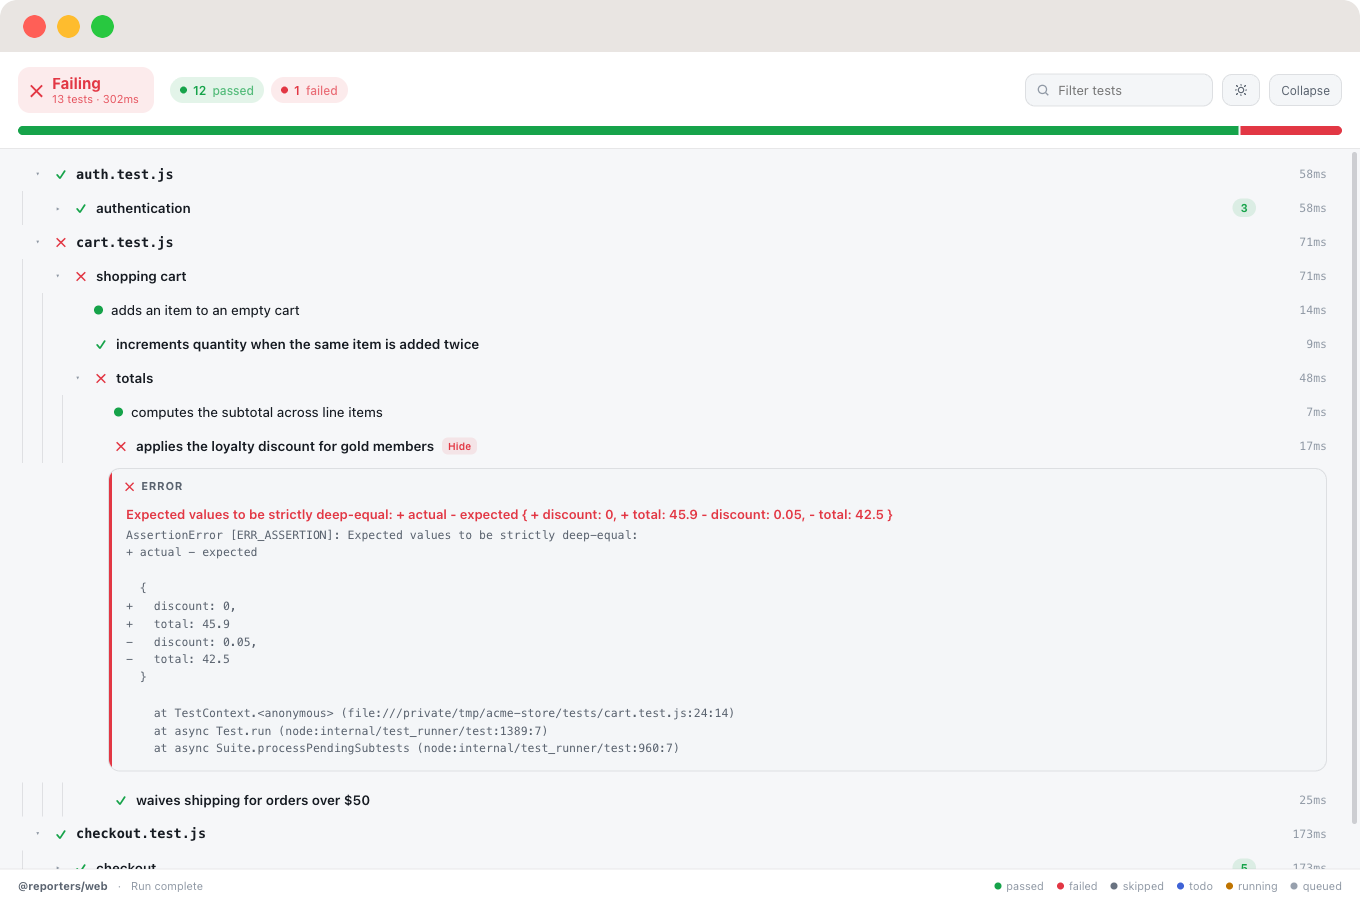Click the Suite.processPendingSubtests stack line

(416, 748)
